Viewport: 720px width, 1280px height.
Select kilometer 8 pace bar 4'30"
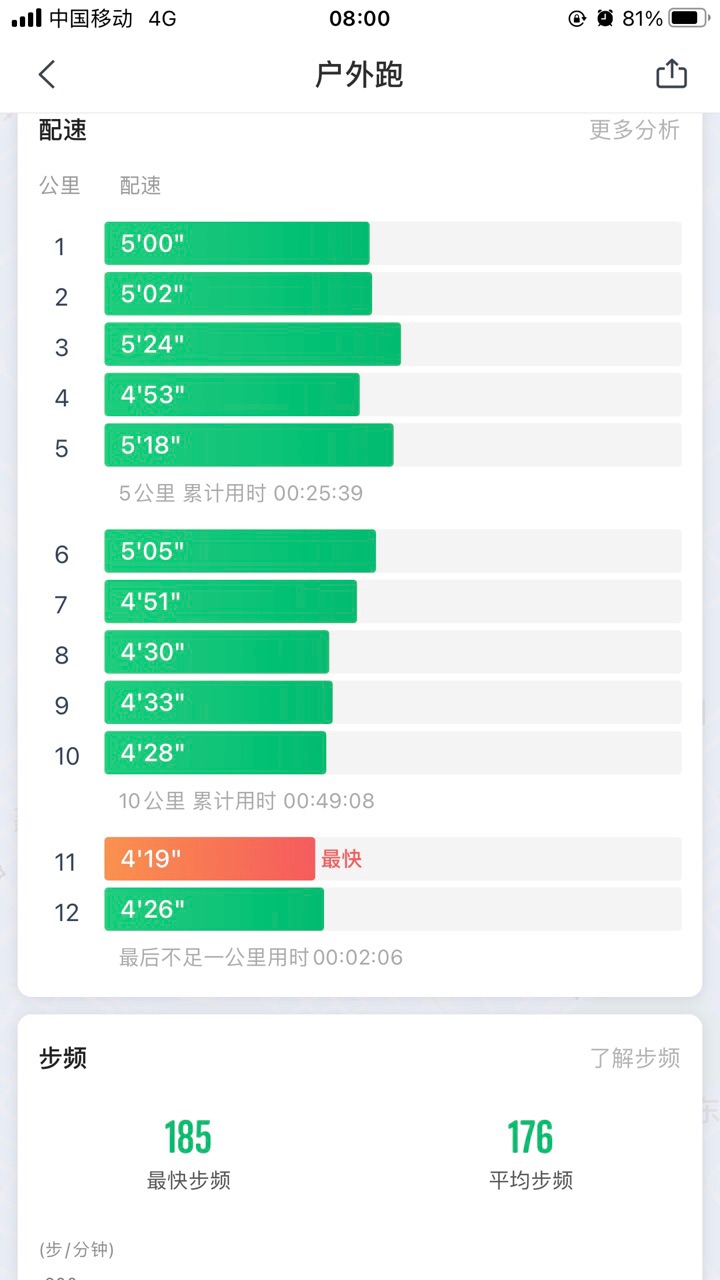[x=216, y=652]
